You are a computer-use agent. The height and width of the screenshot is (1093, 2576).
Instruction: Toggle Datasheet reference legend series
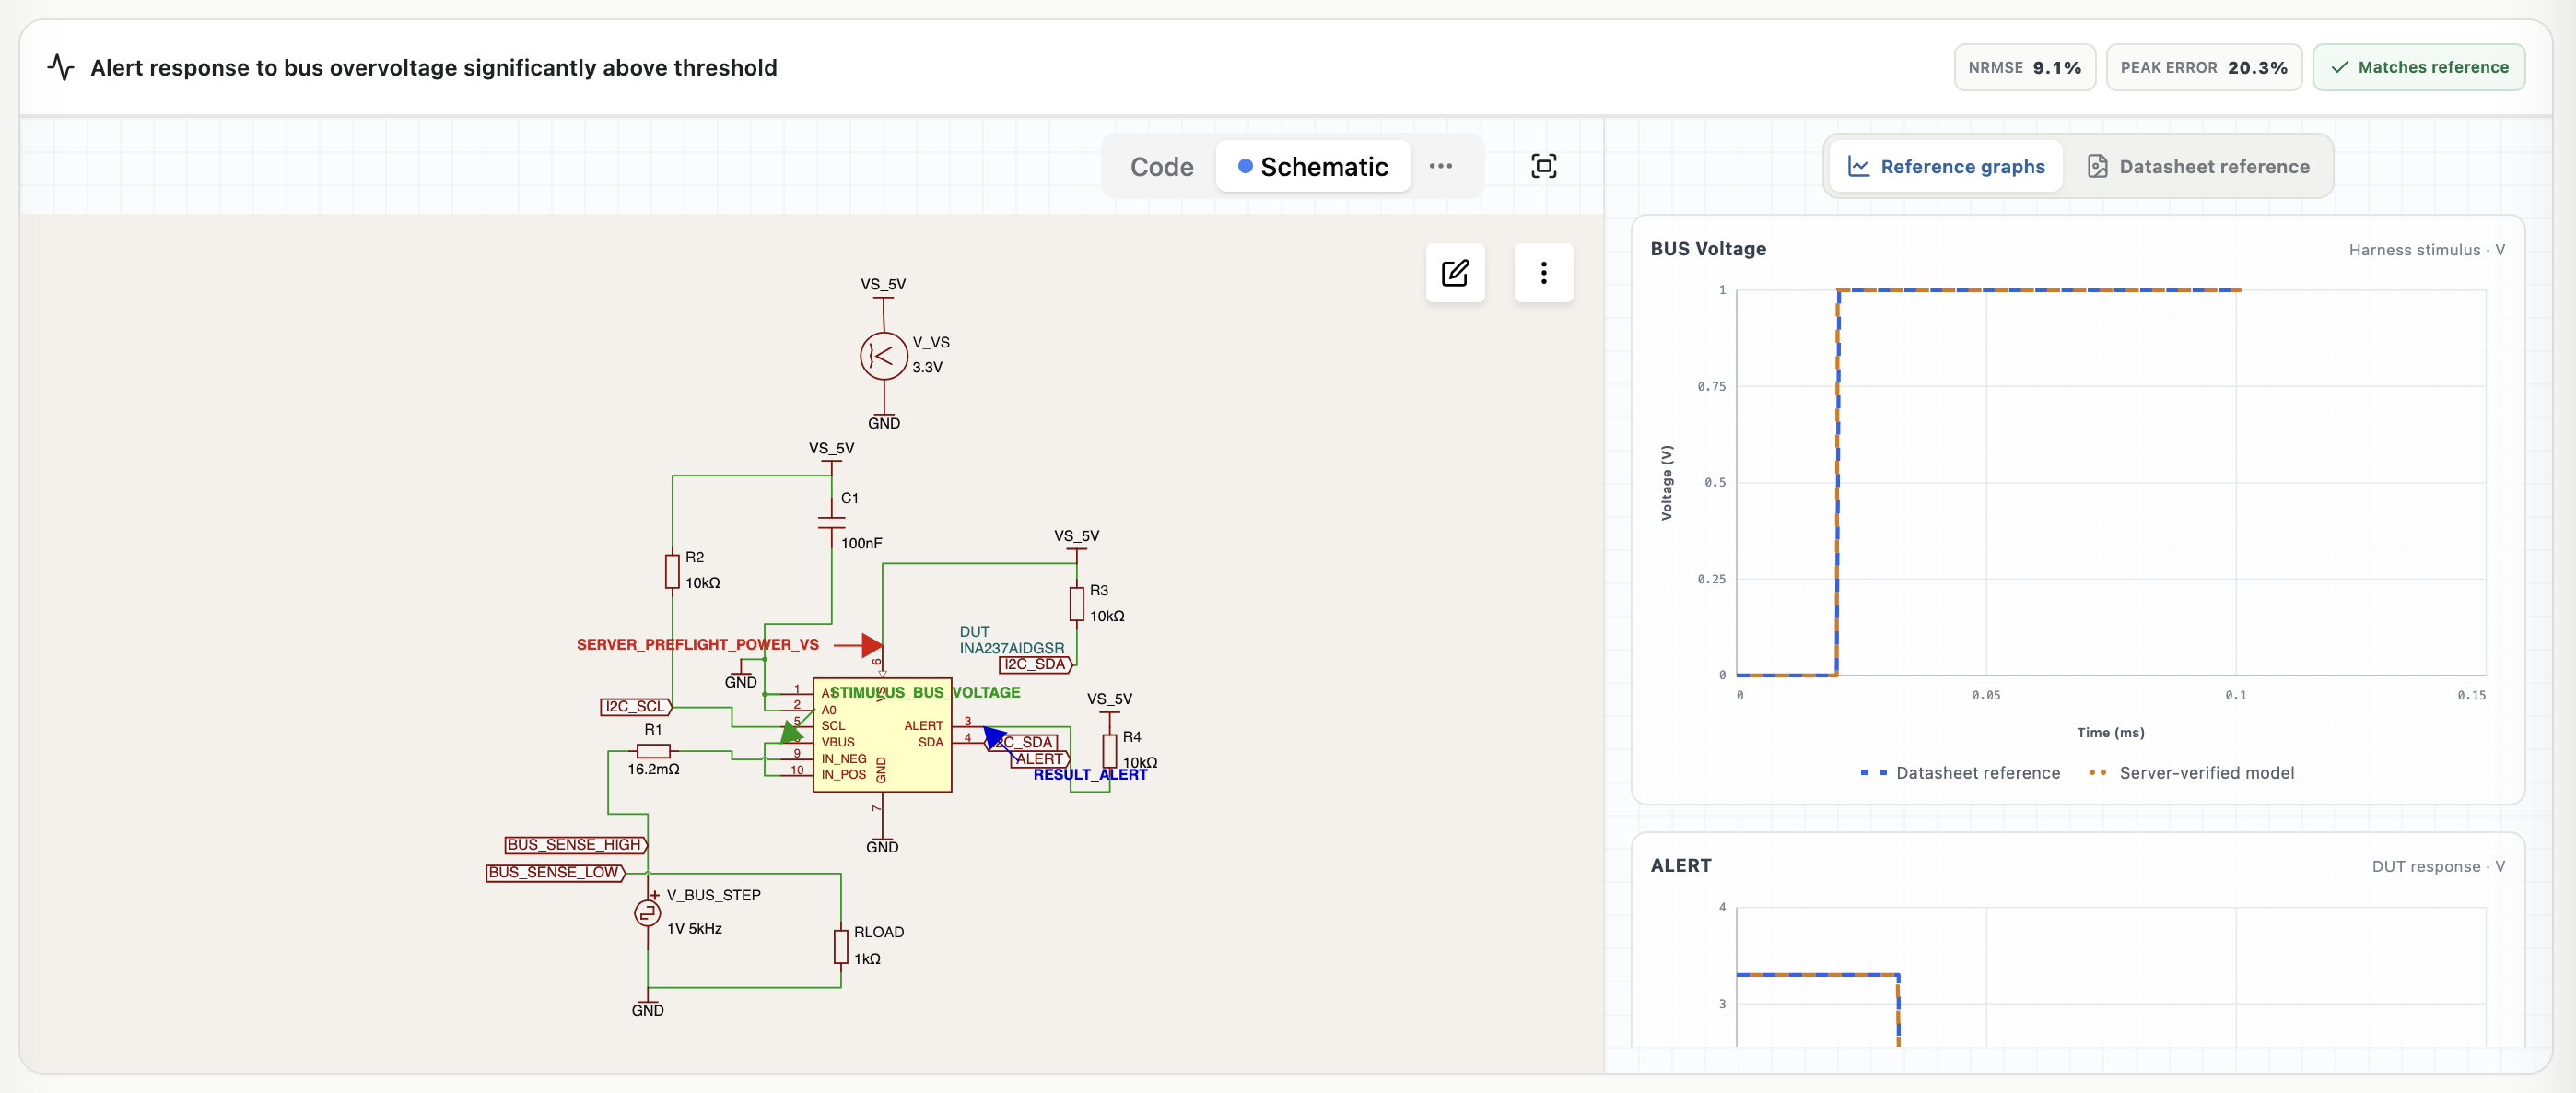(1959, 773)
